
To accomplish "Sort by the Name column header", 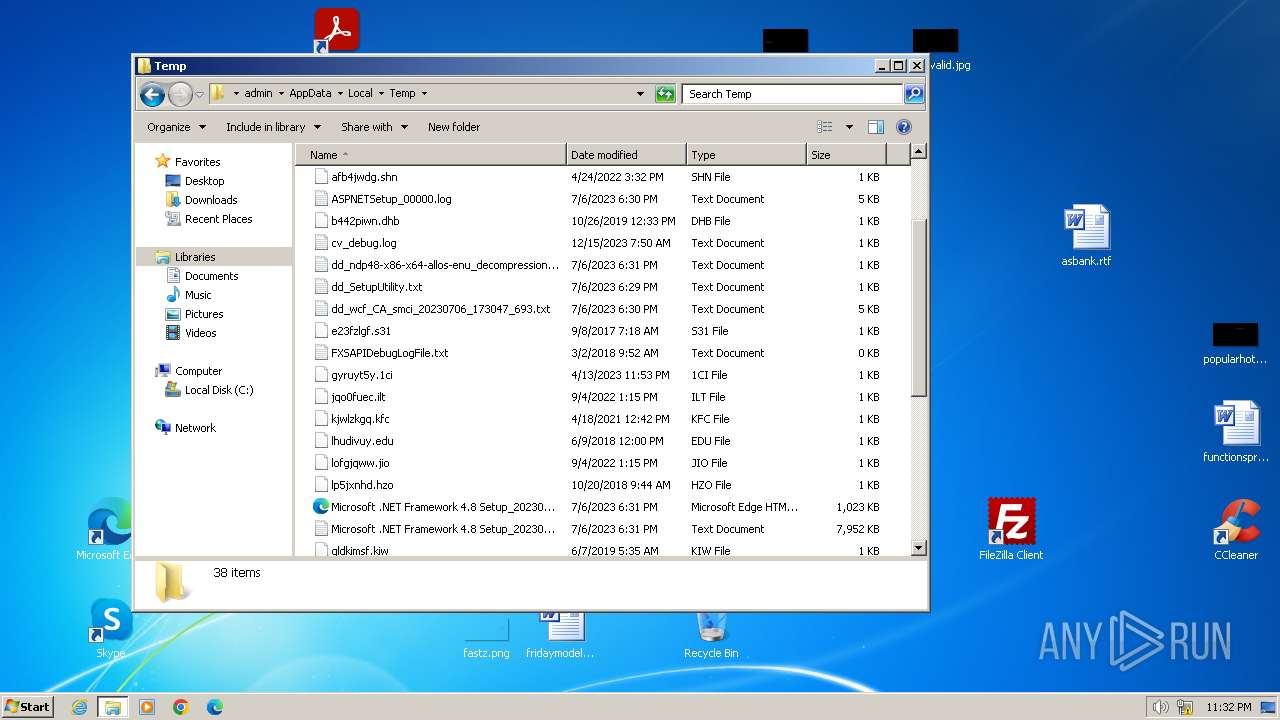I will pos(431,155).
